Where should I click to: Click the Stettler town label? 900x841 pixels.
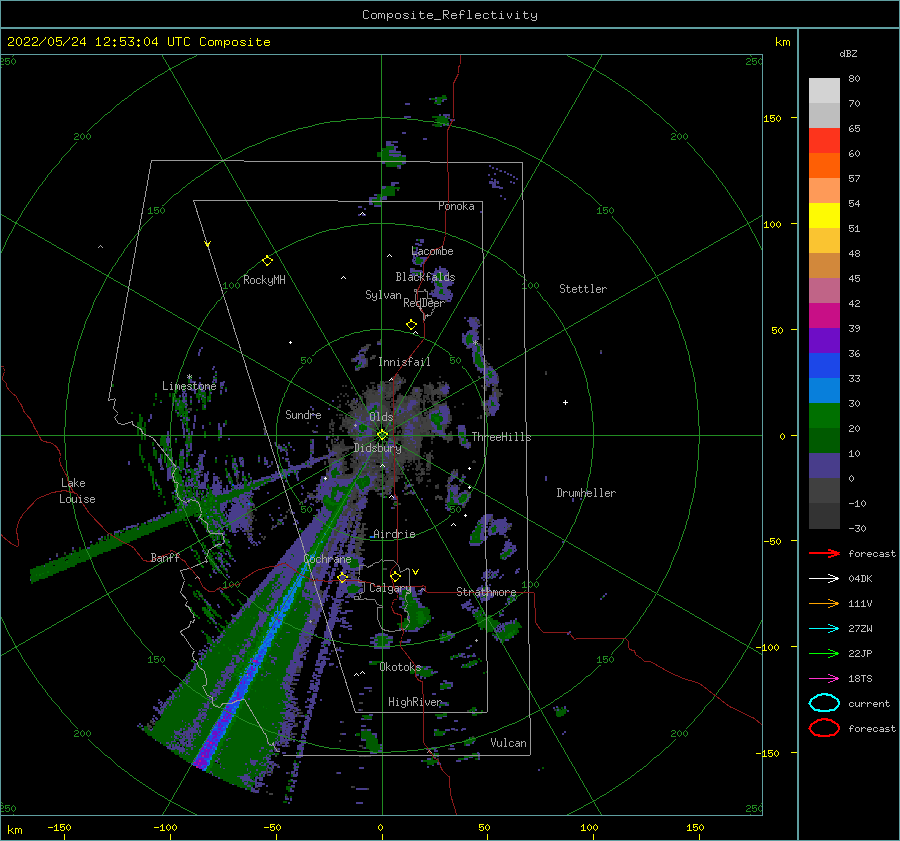pyautogui.click(x=583, y=289)
